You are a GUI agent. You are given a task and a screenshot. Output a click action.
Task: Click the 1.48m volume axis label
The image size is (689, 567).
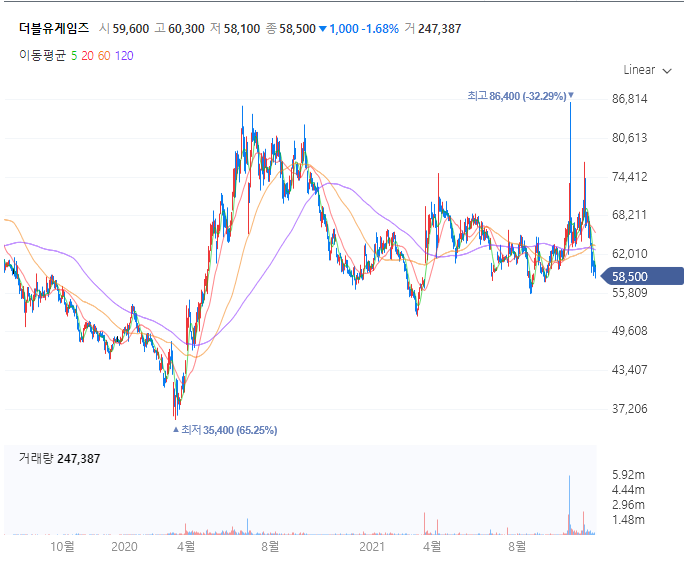click(x=628, y=520)
